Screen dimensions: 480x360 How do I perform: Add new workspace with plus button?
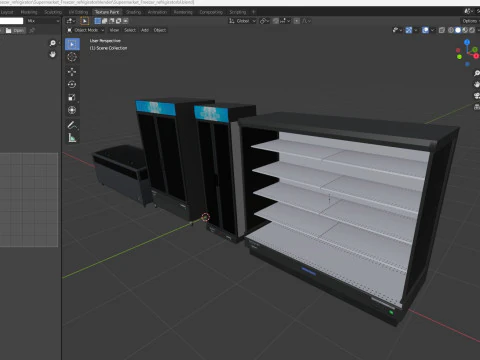coord(253,12)
